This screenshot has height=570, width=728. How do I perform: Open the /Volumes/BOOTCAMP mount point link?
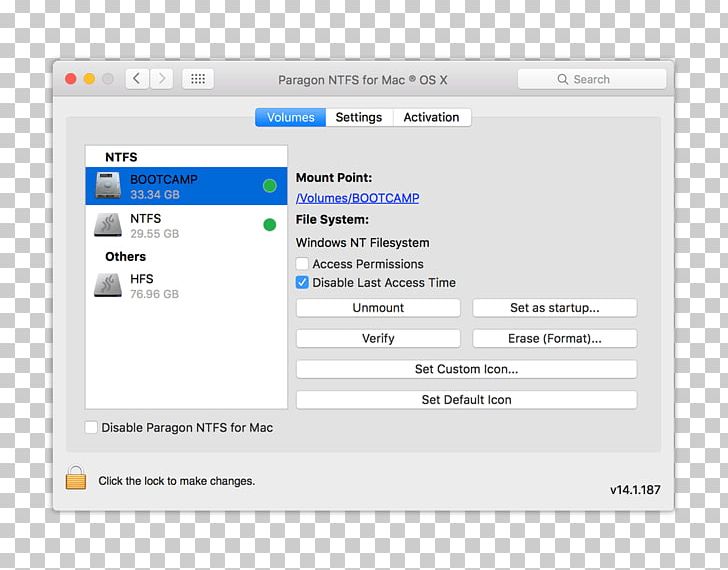pos(358,198)
